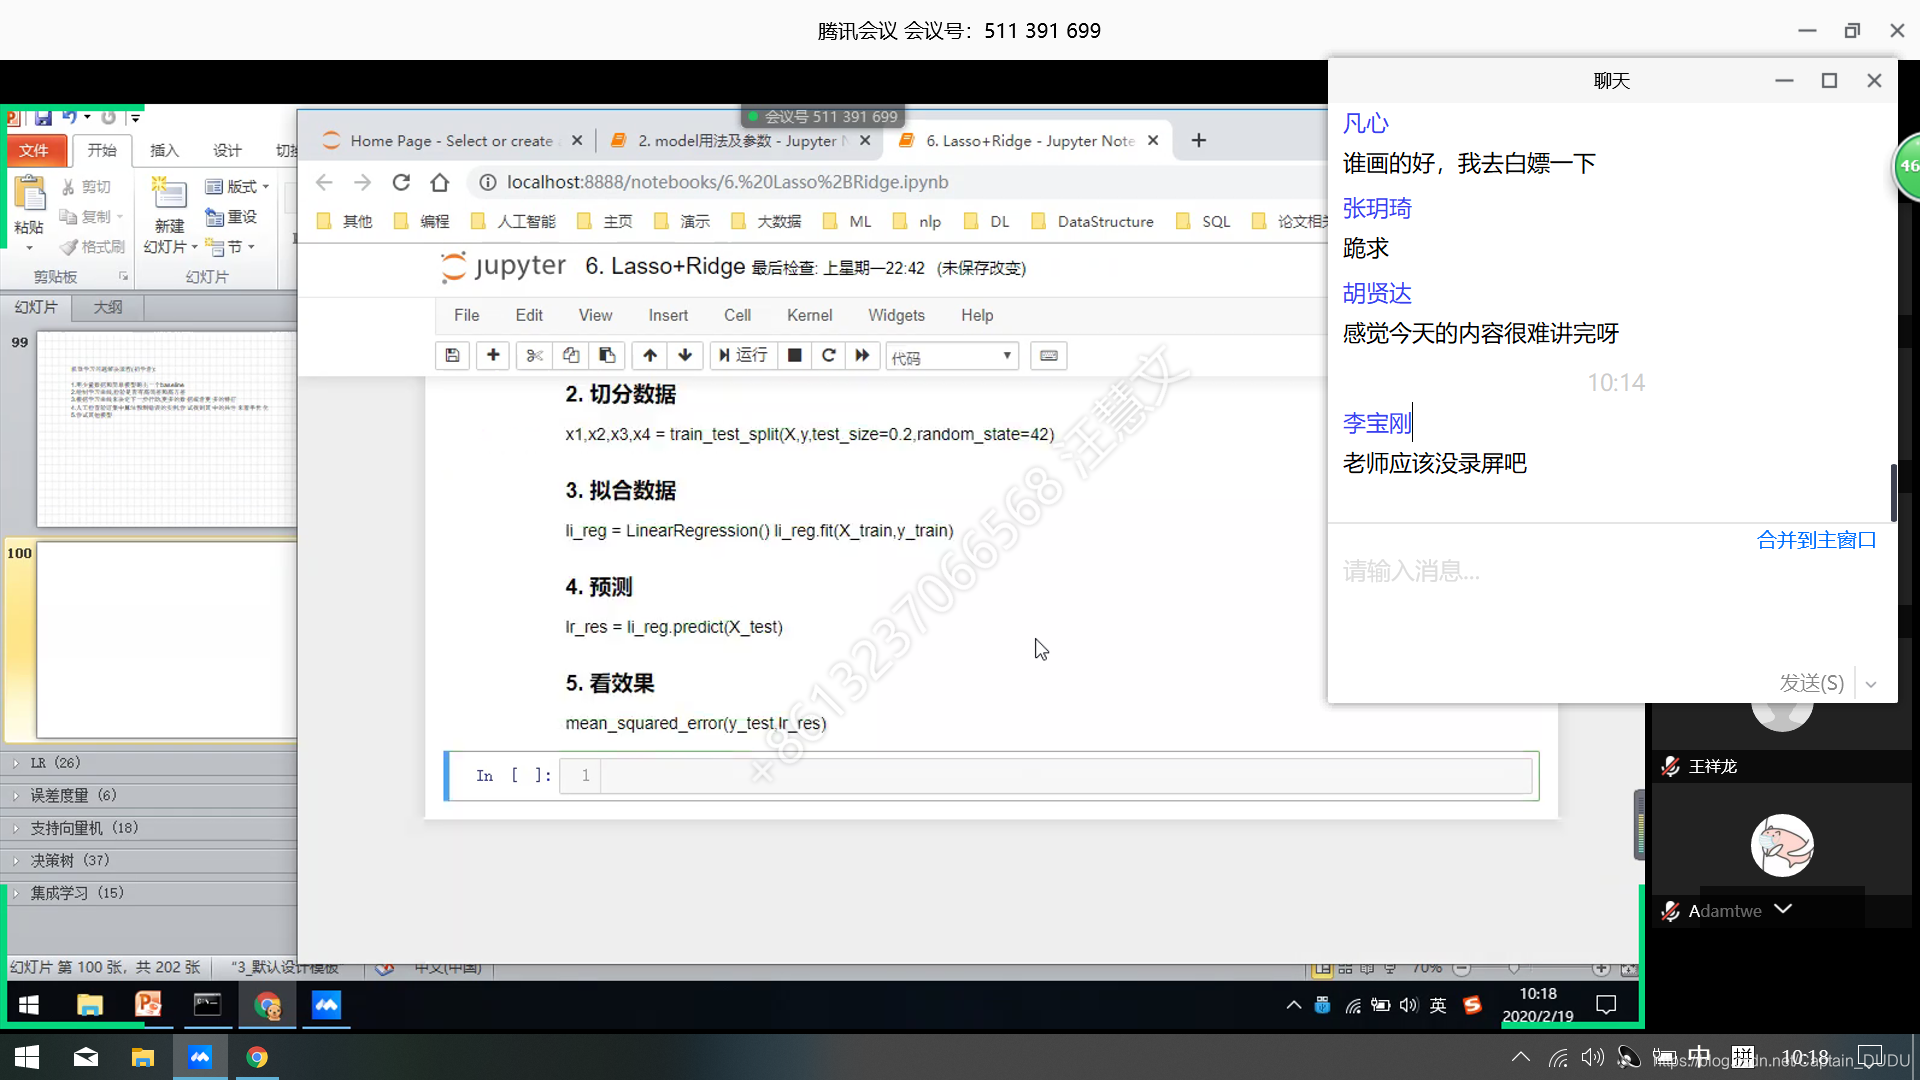
Task: Switch to the Home Page browser tab
Action: click(451, 141)
